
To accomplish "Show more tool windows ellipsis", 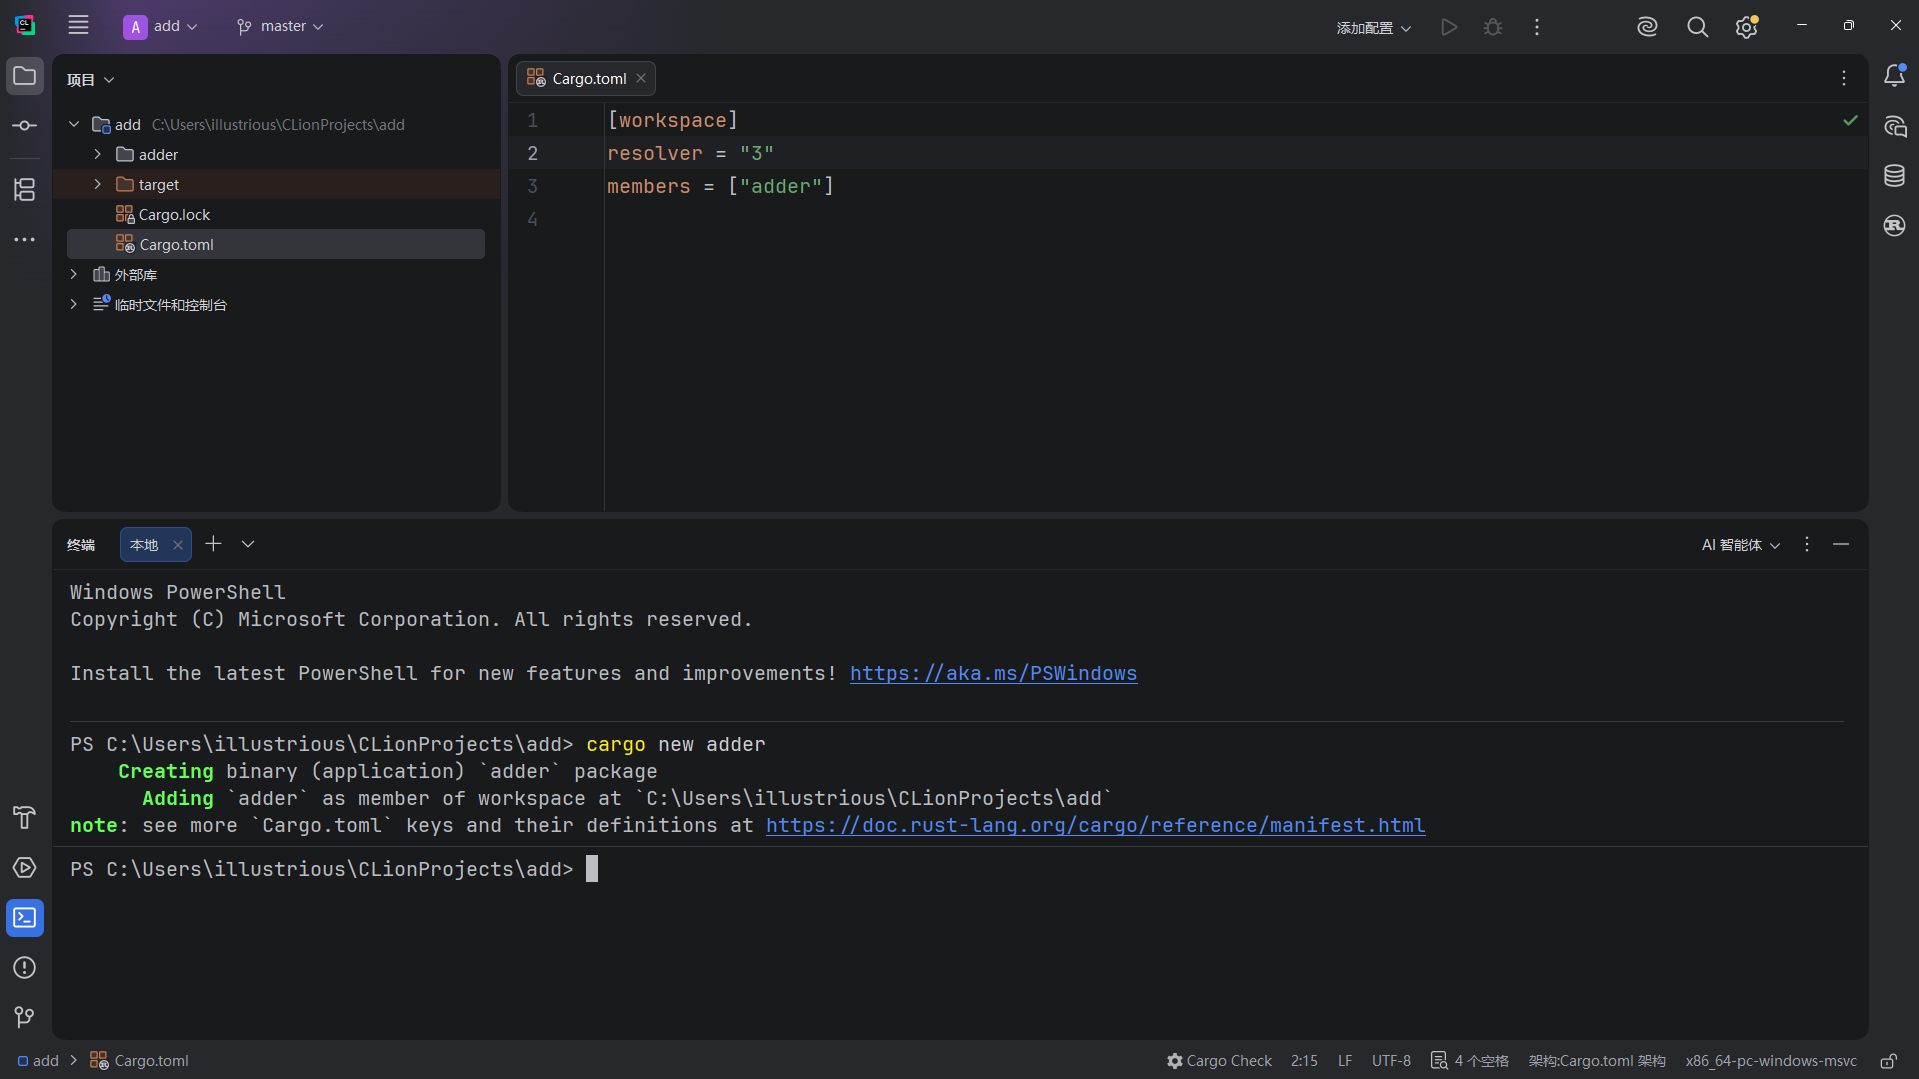I will coord(25,240).
